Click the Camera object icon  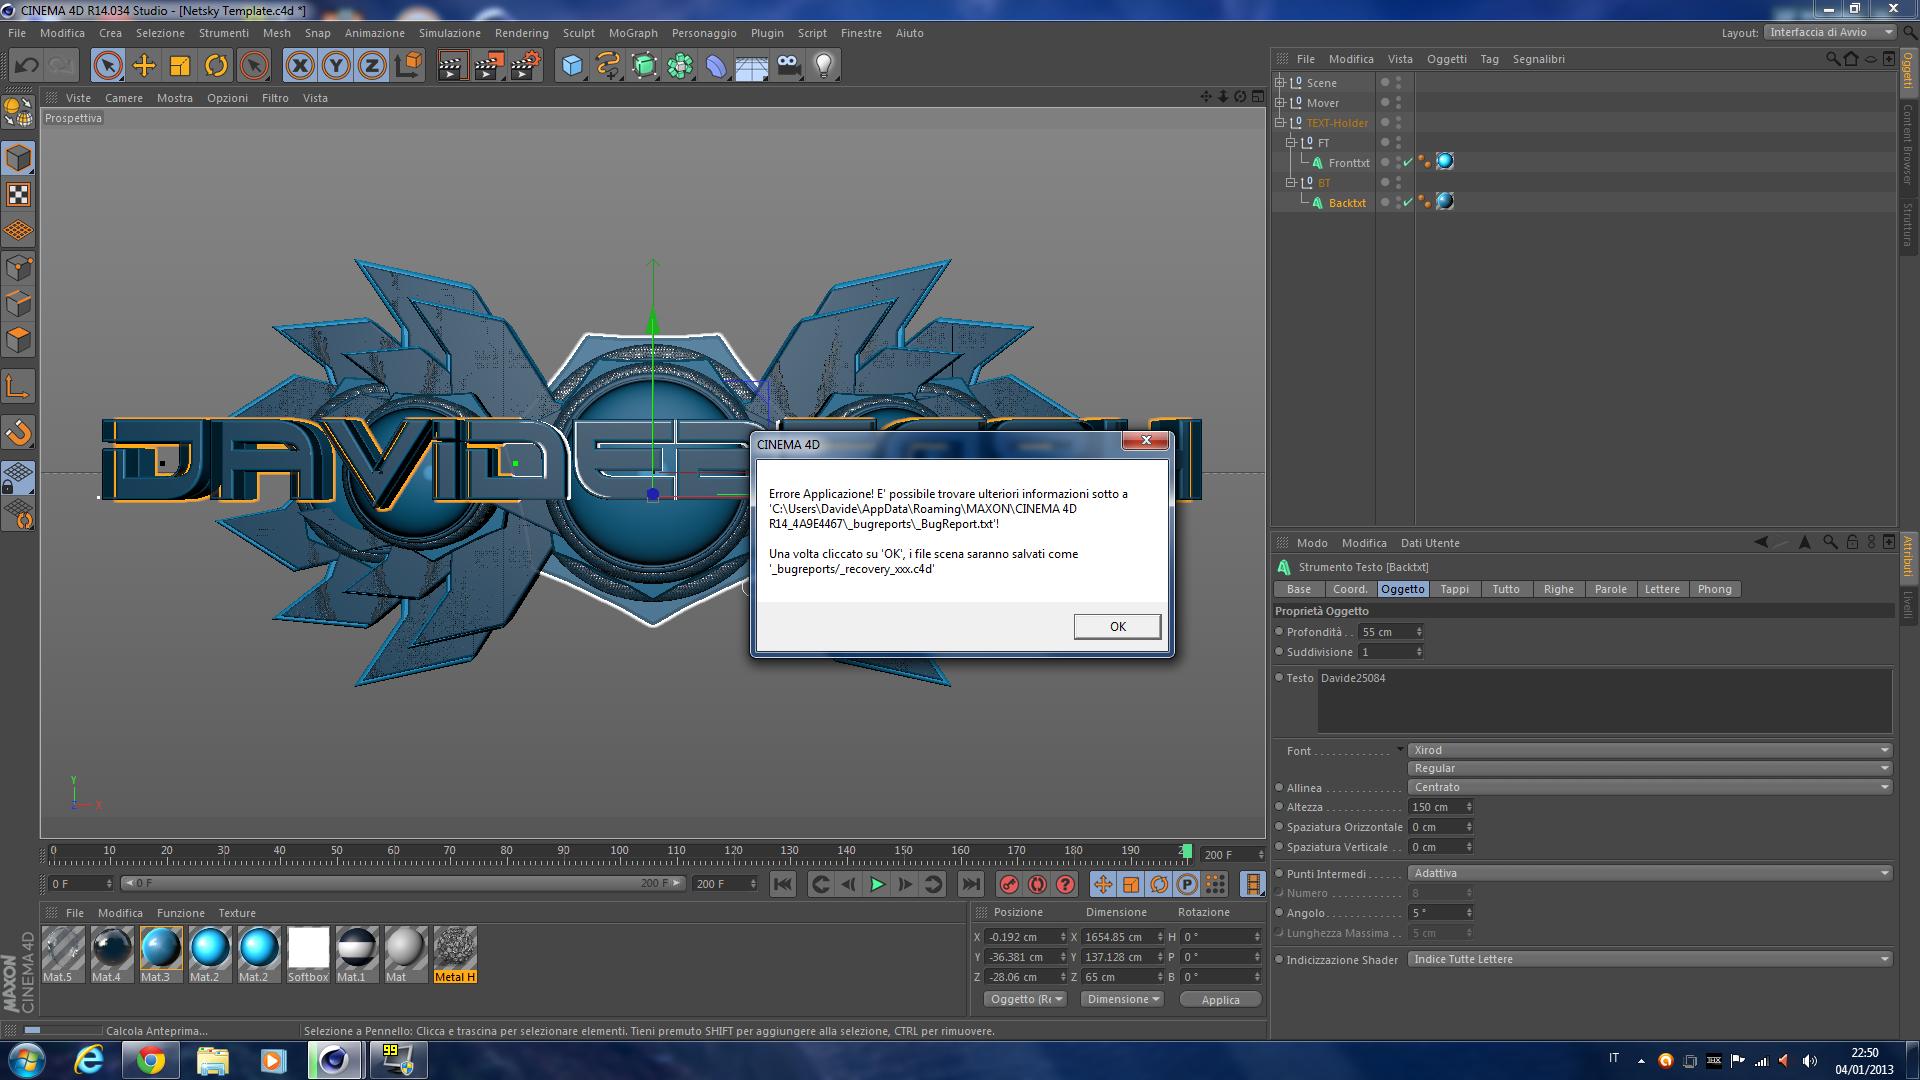point(789,66)
